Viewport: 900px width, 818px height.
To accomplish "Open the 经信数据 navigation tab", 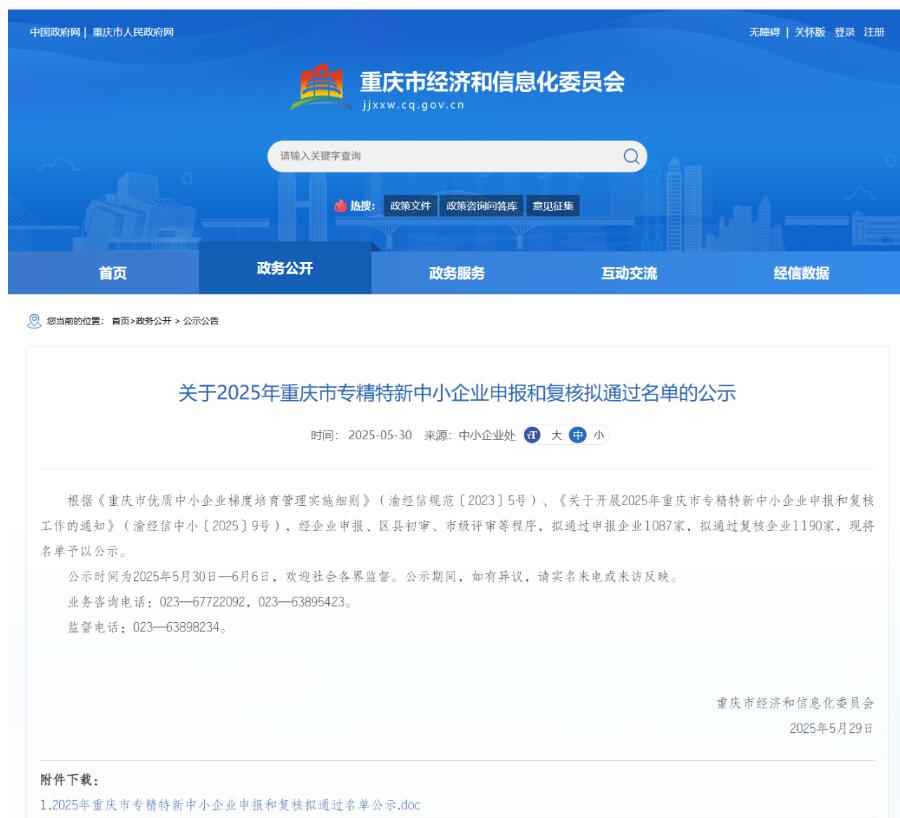I will 801,273.
